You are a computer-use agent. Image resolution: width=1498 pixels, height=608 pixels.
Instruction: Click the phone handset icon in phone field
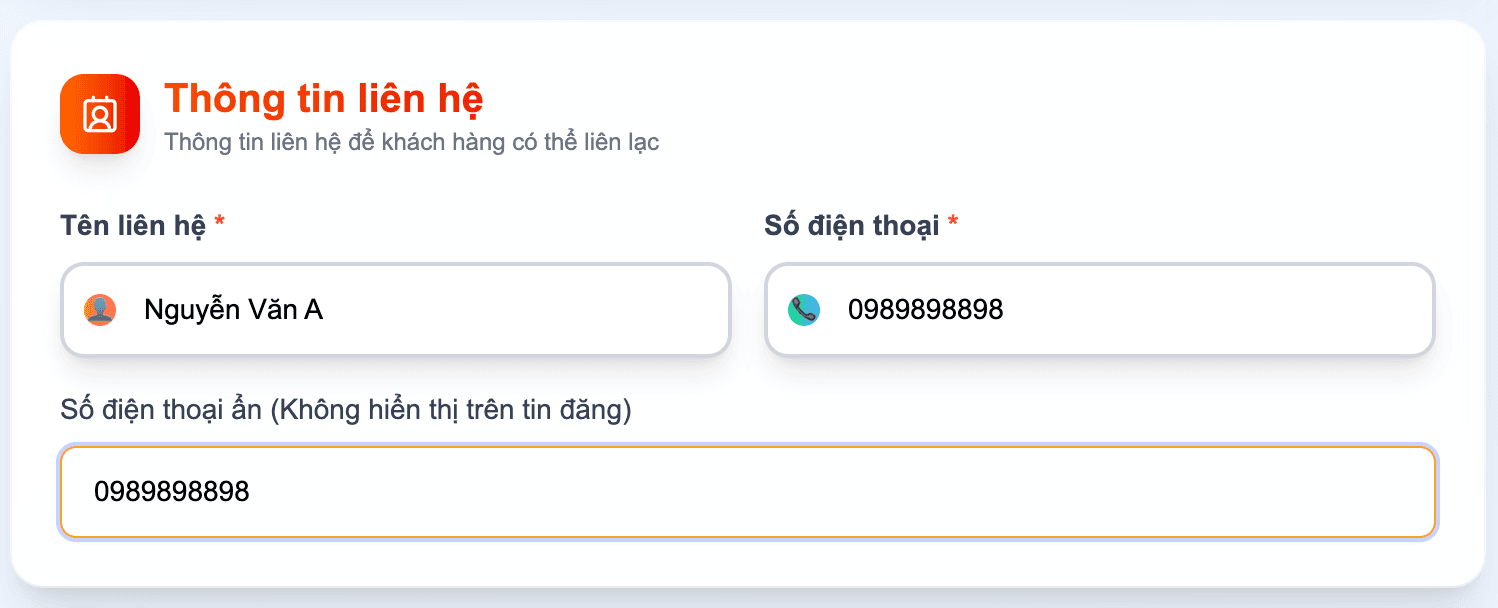[x=803, y=310]
